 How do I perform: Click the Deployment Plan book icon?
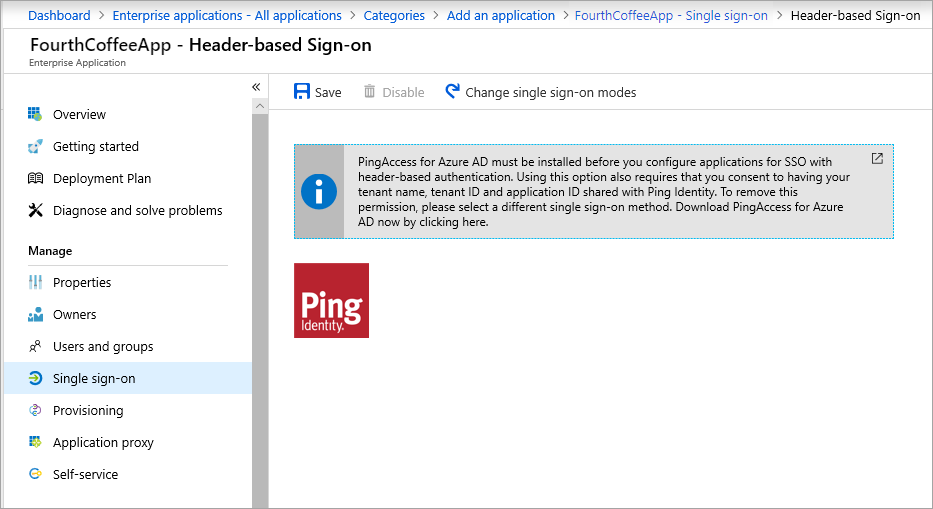(x=35, y=178)
